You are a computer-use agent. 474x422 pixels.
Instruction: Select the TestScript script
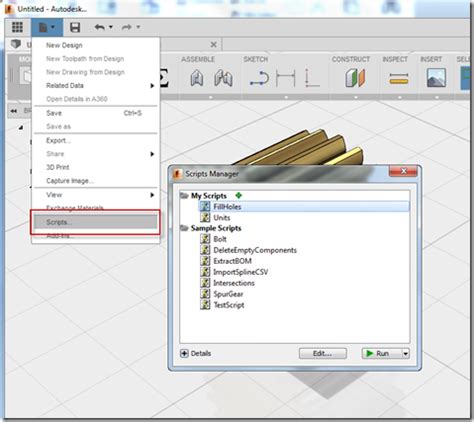pyautogui.click(x=222, y=305)
